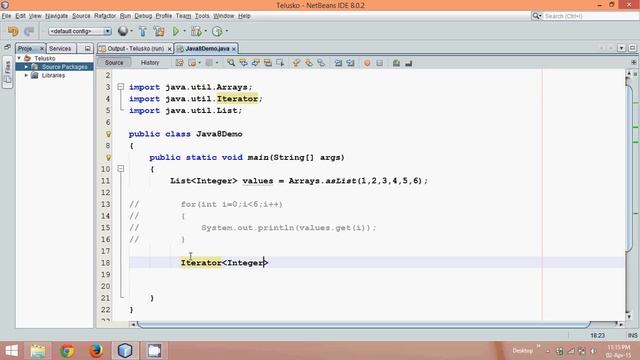This screenshot has width=640, height=360.
Task: Toggle Rectangular Selection icon
Action: point(280,62)
